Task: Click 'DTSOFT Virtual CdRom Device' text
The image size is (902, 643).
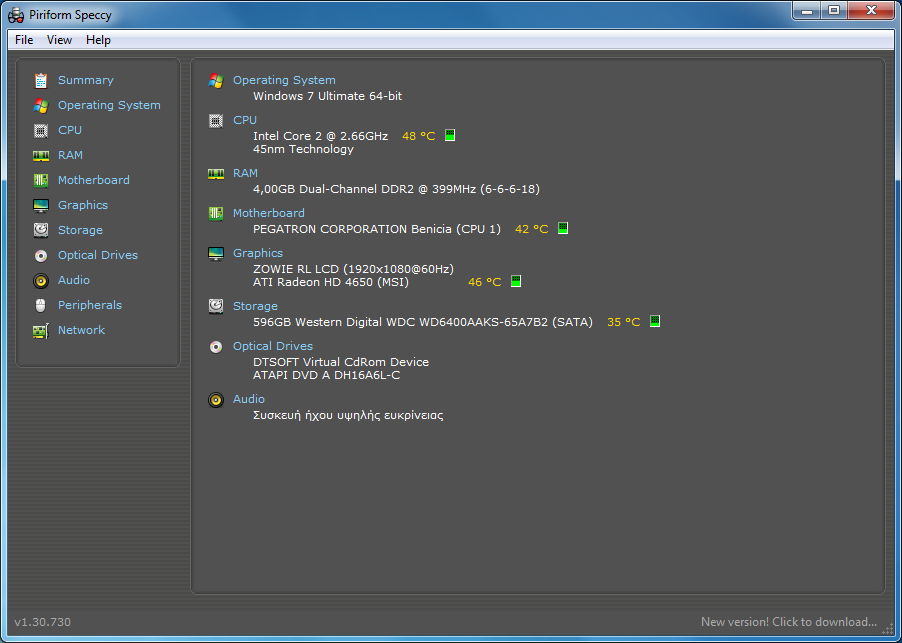Action: [341, 362]
